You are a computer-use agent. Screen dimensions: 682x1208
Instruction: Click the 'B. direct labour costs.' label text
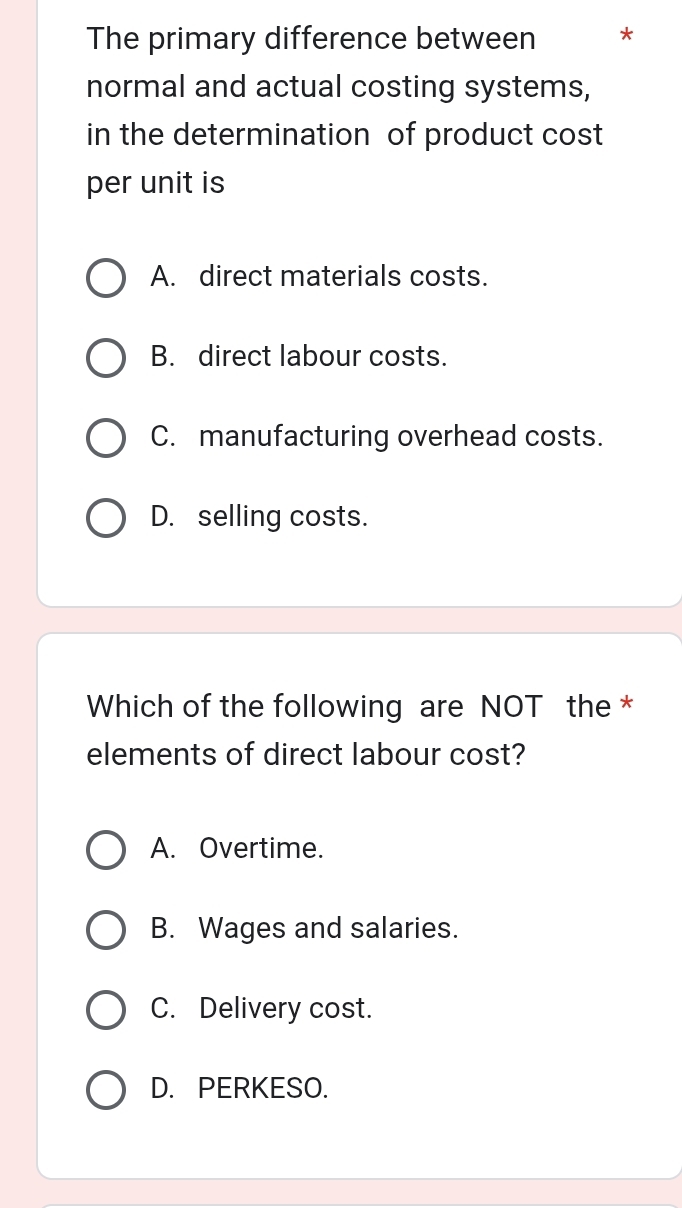(x=299, y=357)
